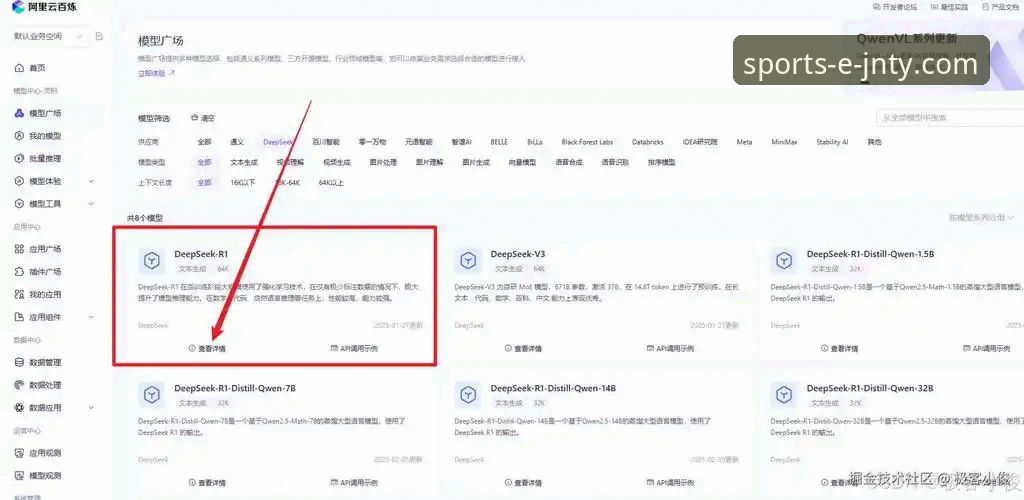Click 查看详情 on the DeepSeek-R1 card

[x=207, y=349]
